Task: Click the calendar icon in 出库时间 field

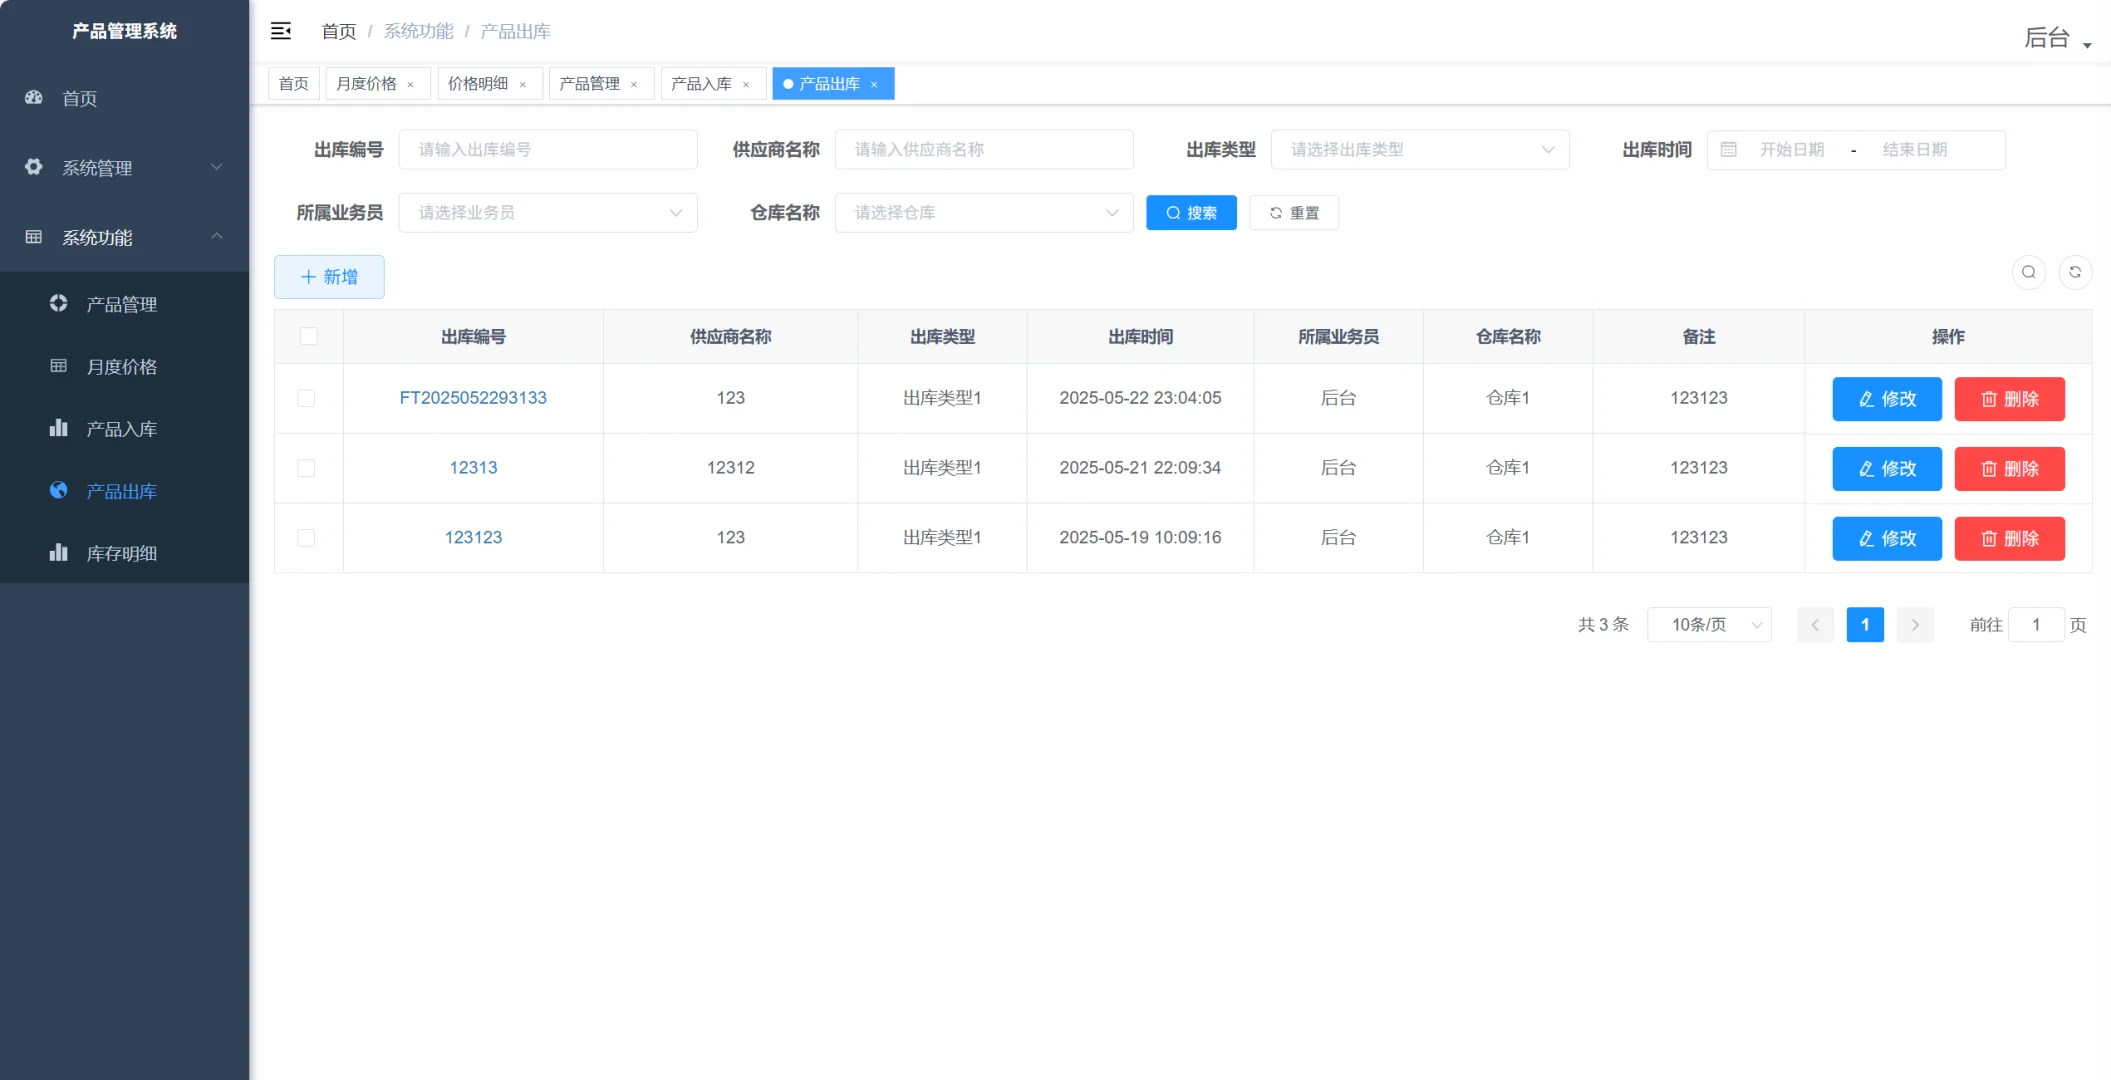Action: (x=1729, y=149)
